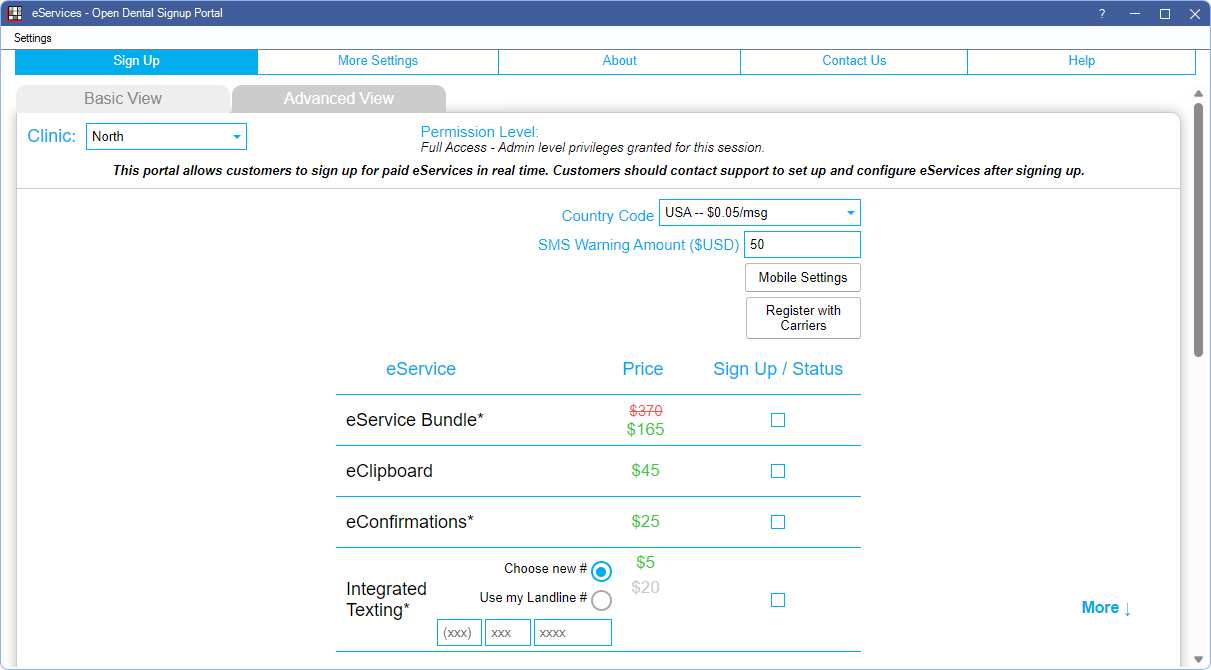Click the eConfirmations* row label
Image resolution: width=1211 pixels, height=670 pixels.
coord(410,522)
